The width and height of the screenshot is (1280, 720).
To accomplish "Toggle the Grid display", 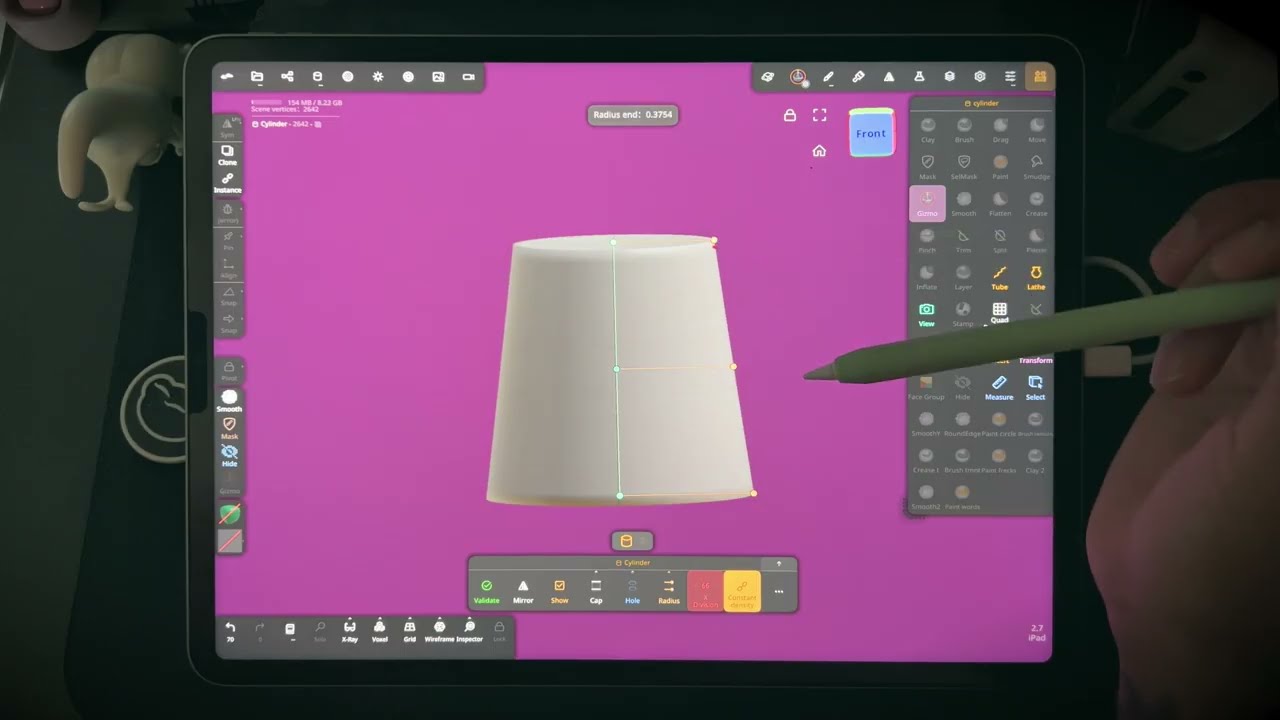I will 409,631.
